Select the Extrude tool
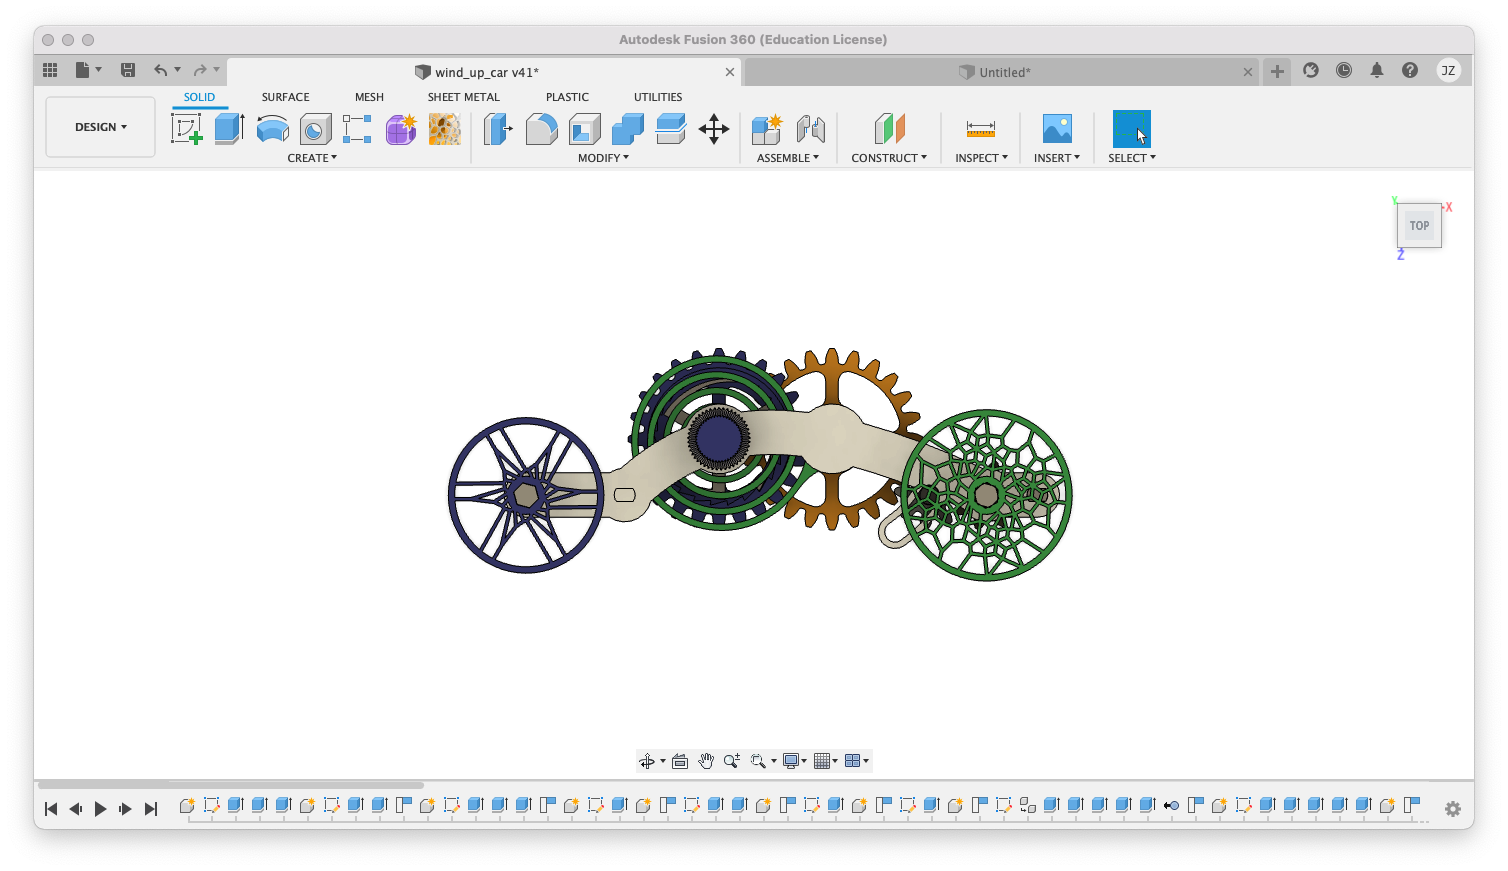 click(230, 129)
